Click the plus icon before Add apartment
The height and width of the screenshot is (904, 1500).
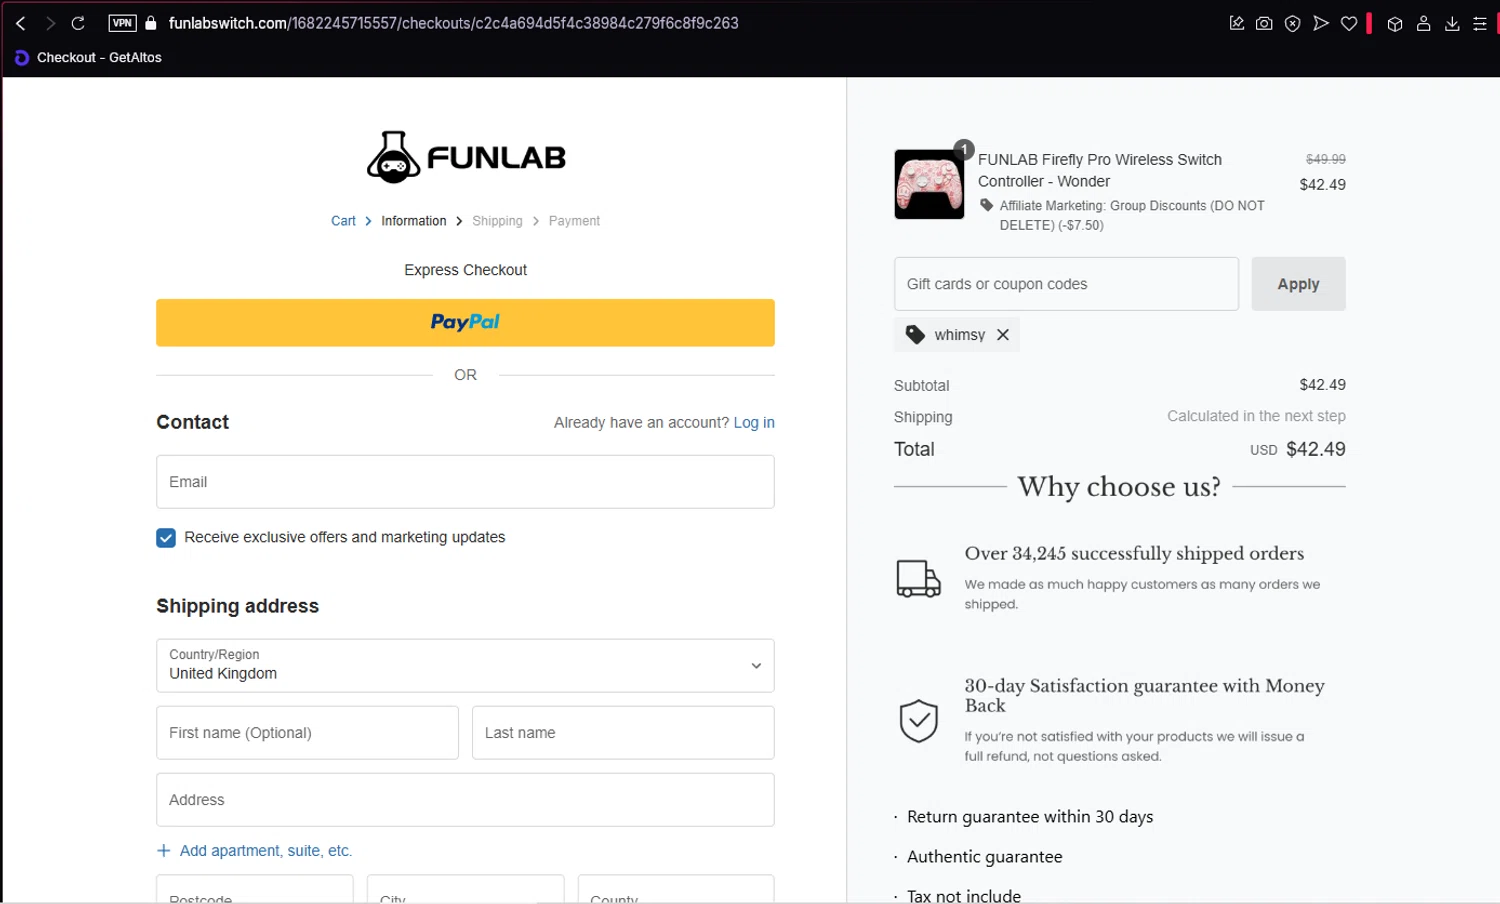164,851
